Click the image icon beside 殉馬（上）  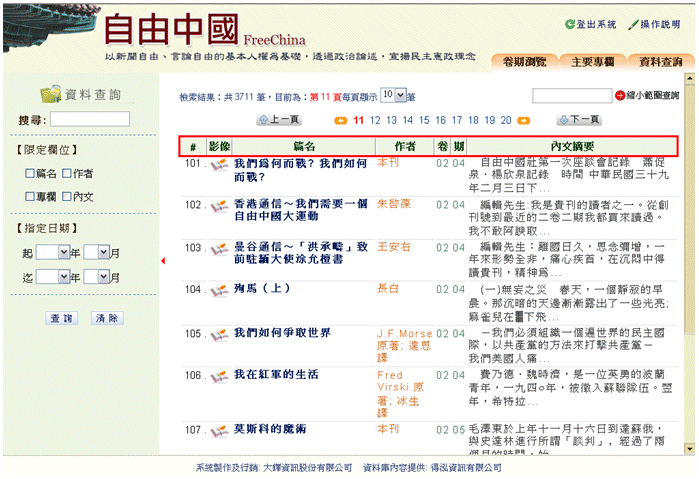click(218, 291)
